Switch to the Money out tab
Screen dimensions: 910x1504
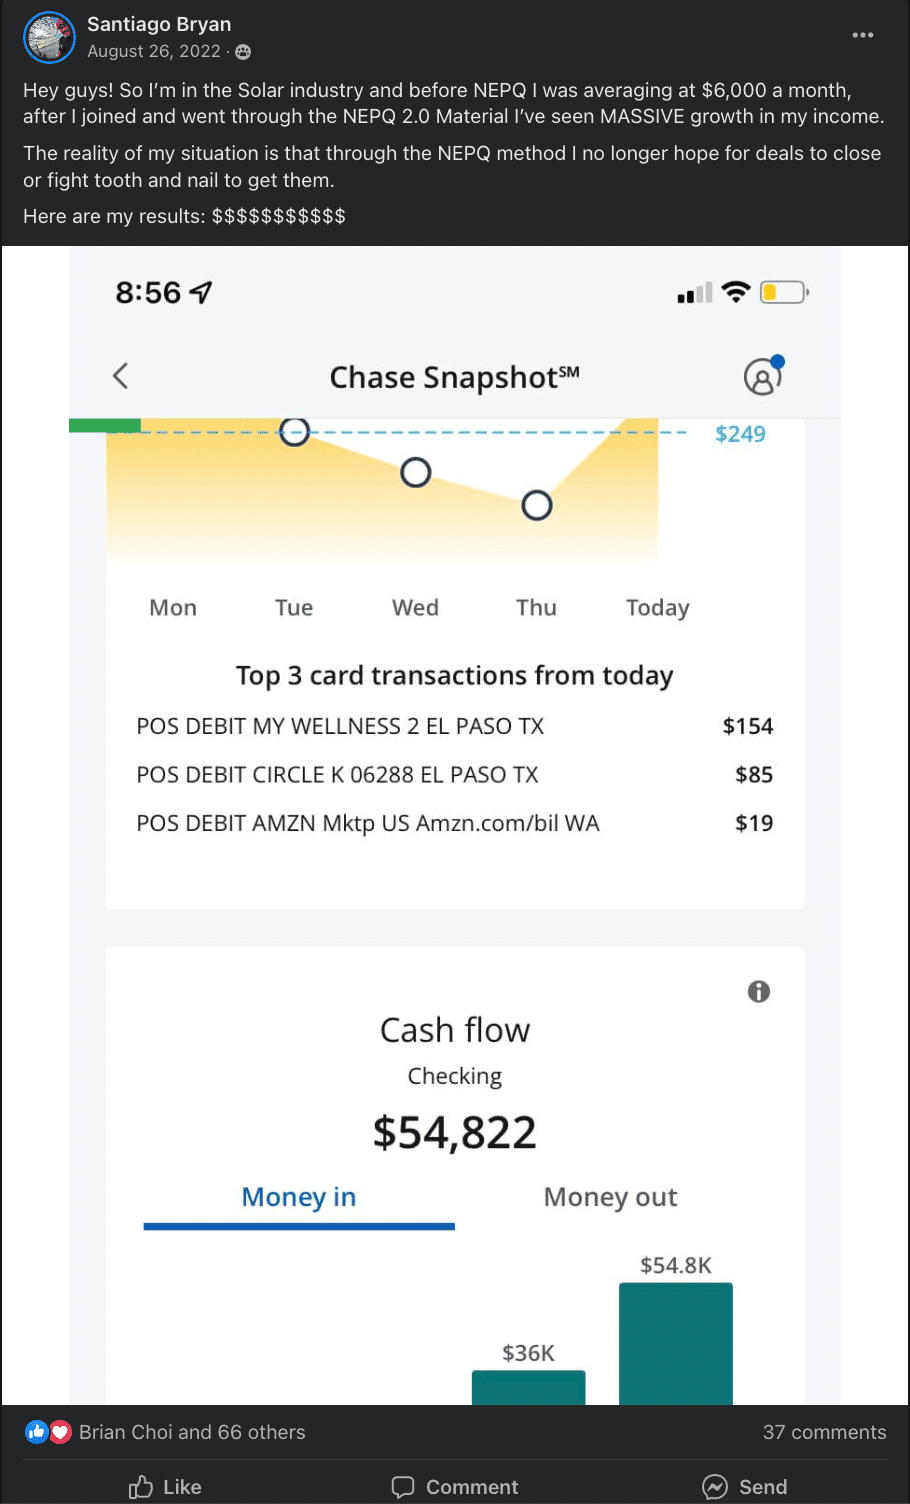[610, 1197]
